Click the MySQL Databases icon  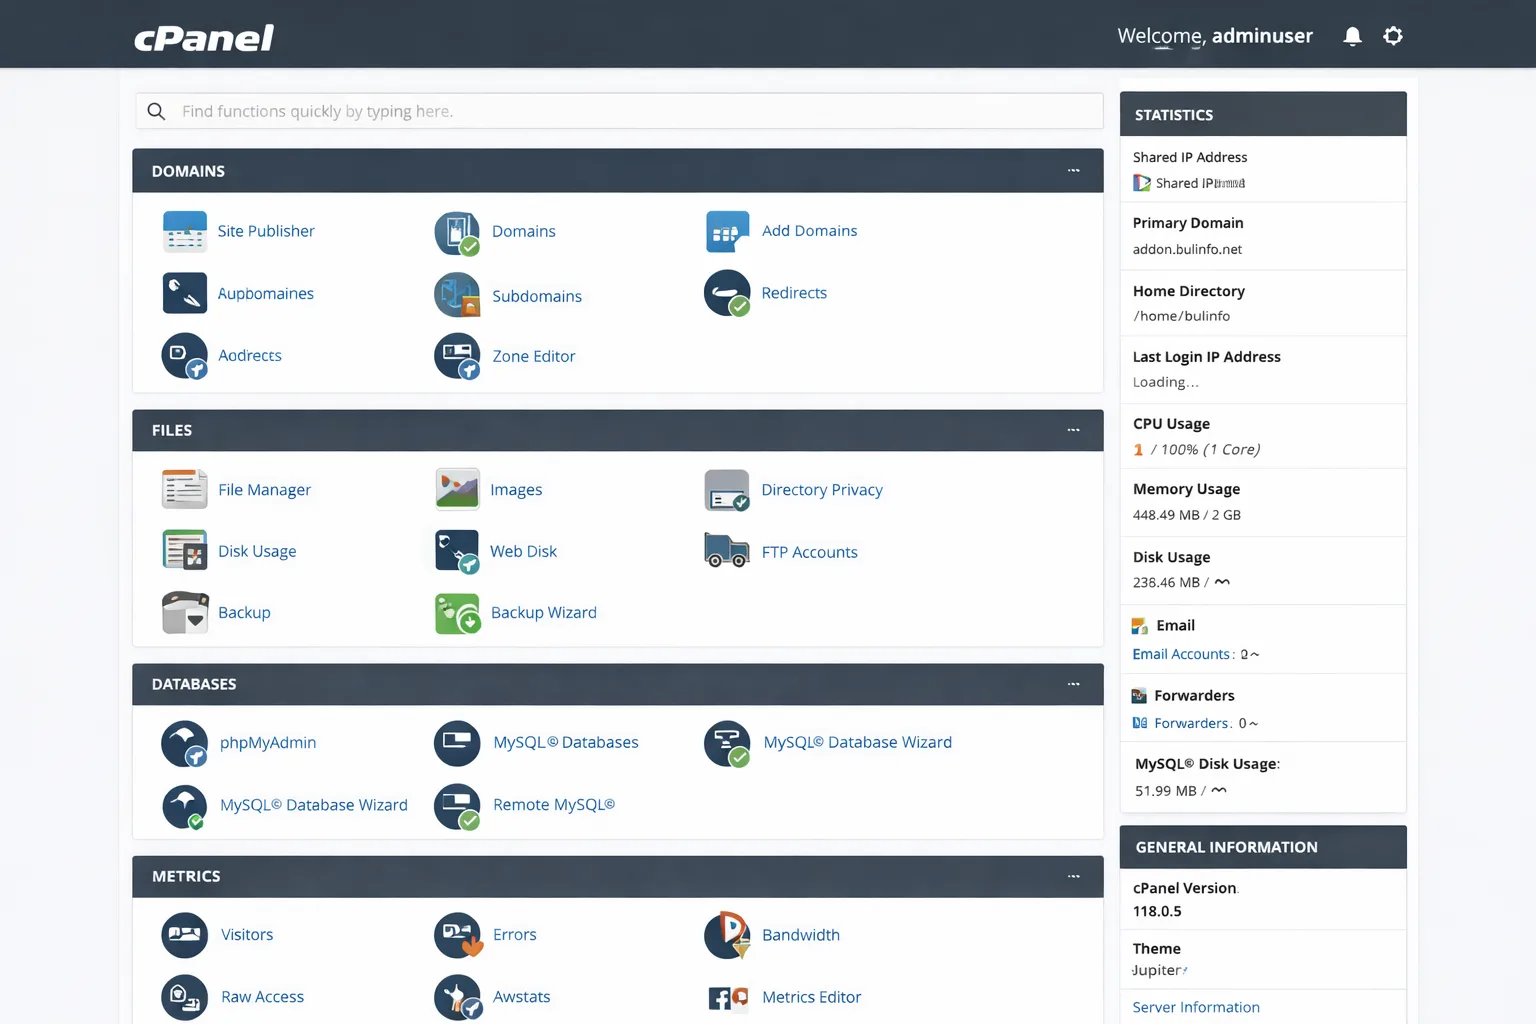pos(457,743)
